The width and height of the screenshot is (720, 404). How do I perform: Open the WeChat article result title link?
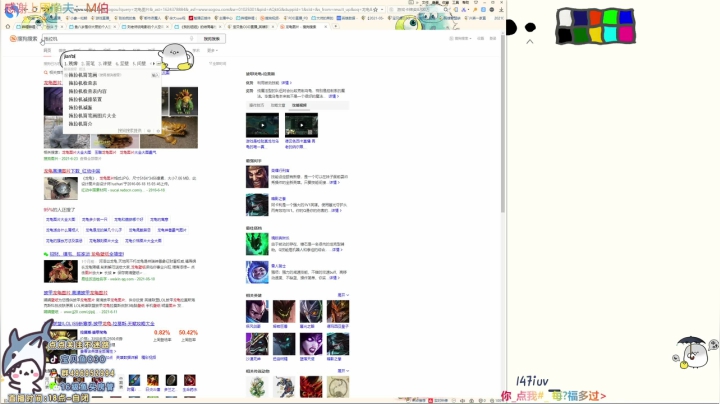tap(87, 254)
